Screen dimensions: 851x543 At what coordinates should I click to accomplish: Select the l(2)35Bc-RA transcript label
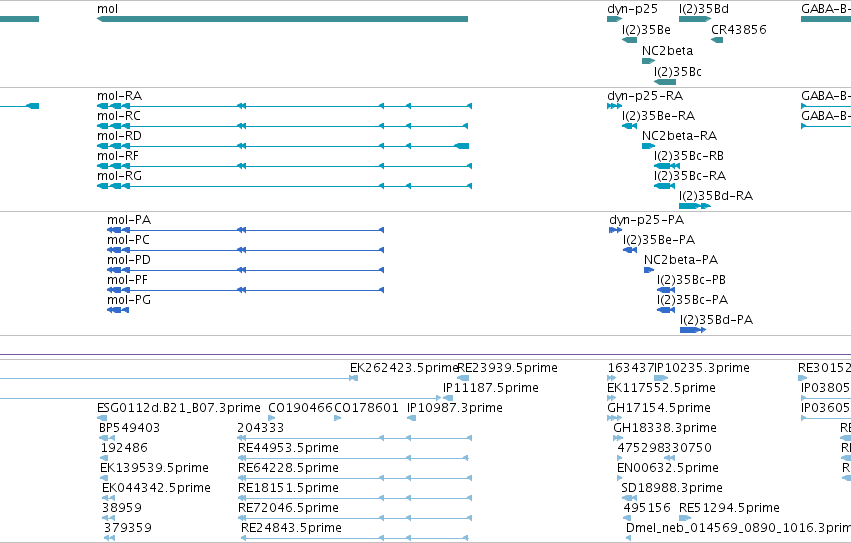click(690, 176)
